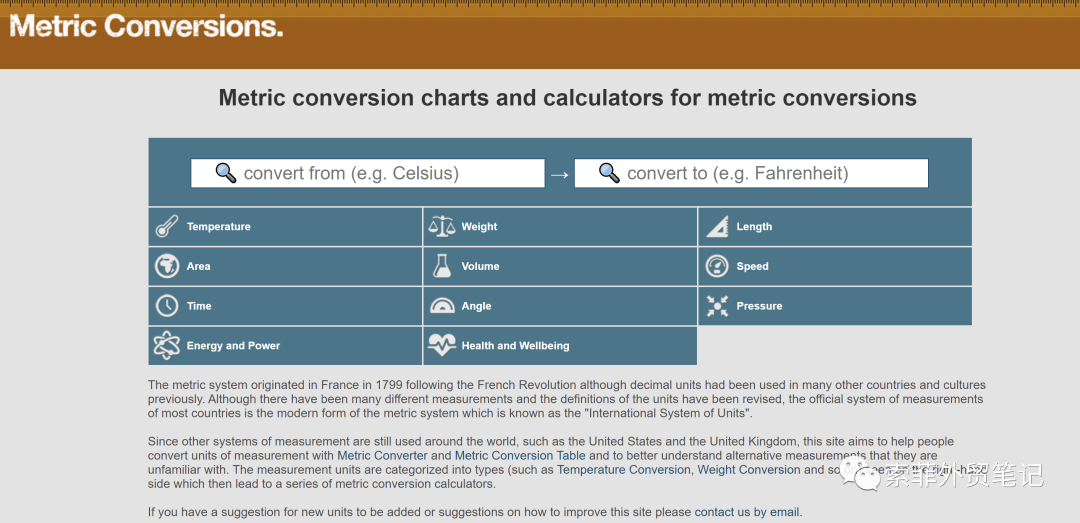Click the globe Area icon
Screen dimensions: 1080x523
pos(167,267)
